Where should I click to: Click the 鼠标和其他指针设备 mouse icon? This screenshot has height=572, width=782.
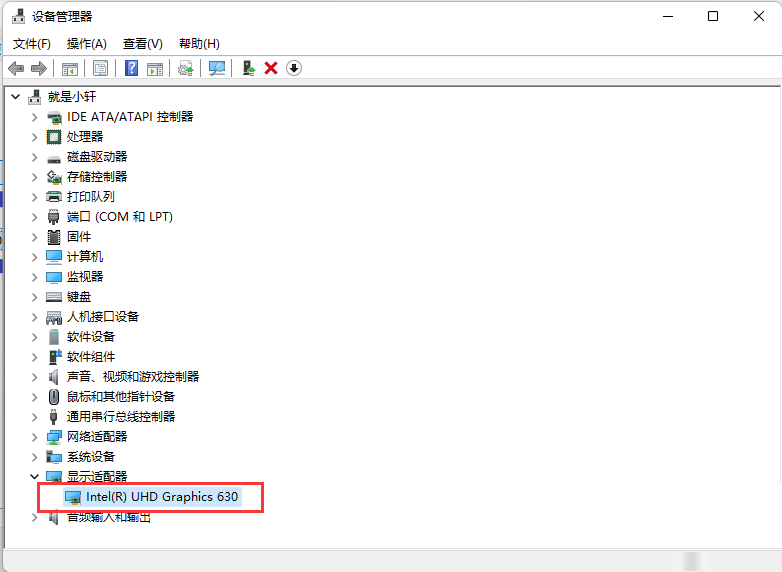53,397
